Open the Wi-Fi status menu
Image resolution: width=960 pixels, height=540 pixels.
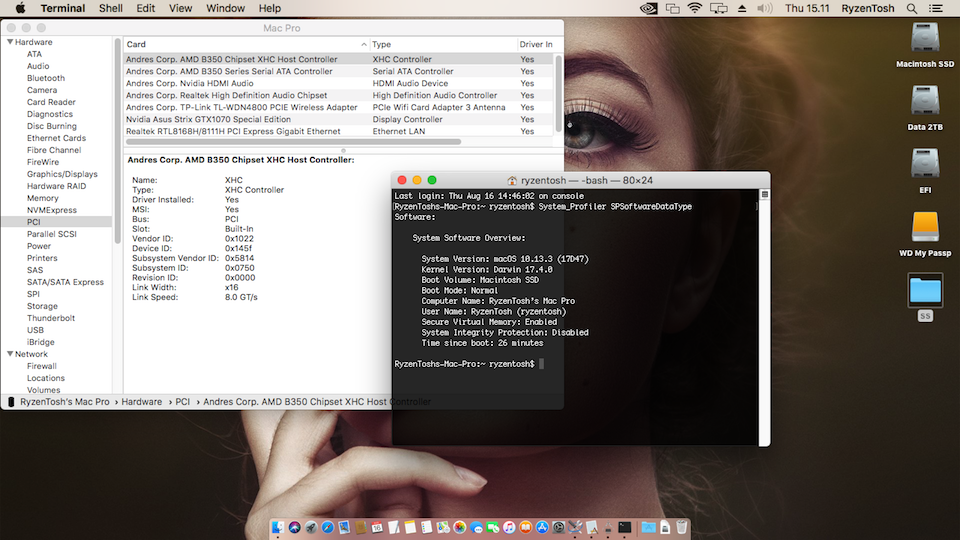695,8
